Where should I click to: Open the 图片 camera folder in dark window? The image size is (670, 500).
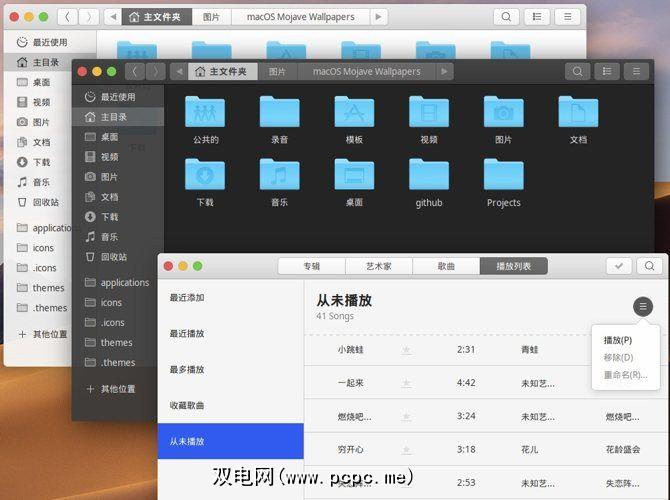[x=503, y=112]
